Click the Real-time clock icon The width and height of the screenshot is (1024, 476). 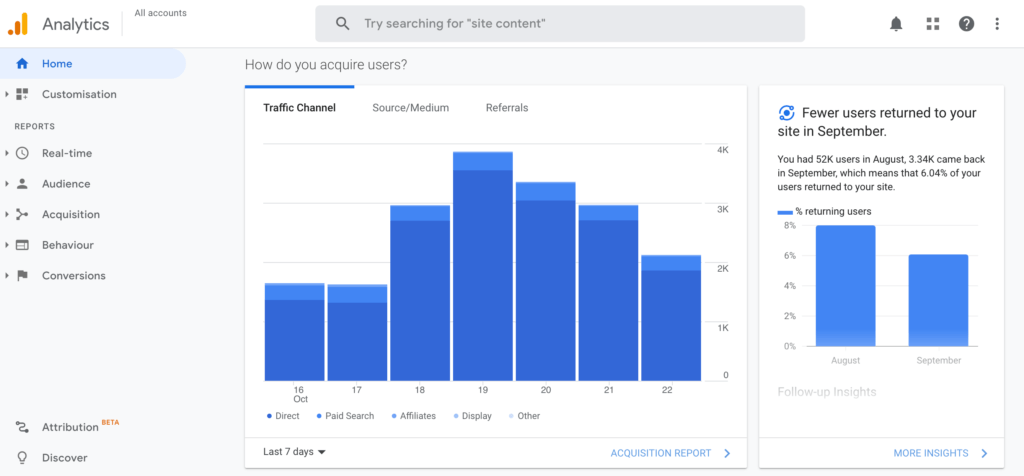tap(22, 153)
